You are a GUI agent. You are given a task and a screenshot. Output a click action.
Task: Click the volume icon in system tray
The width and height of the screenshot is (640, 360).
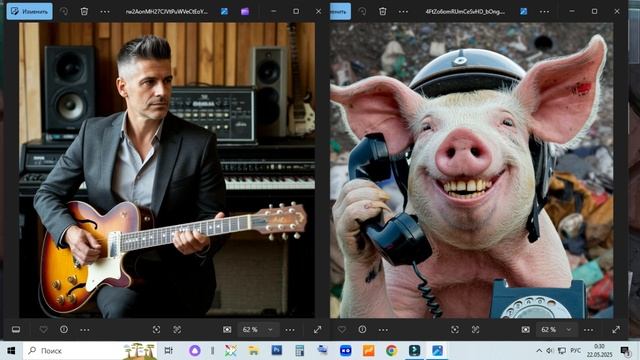(x=550, y=351)
